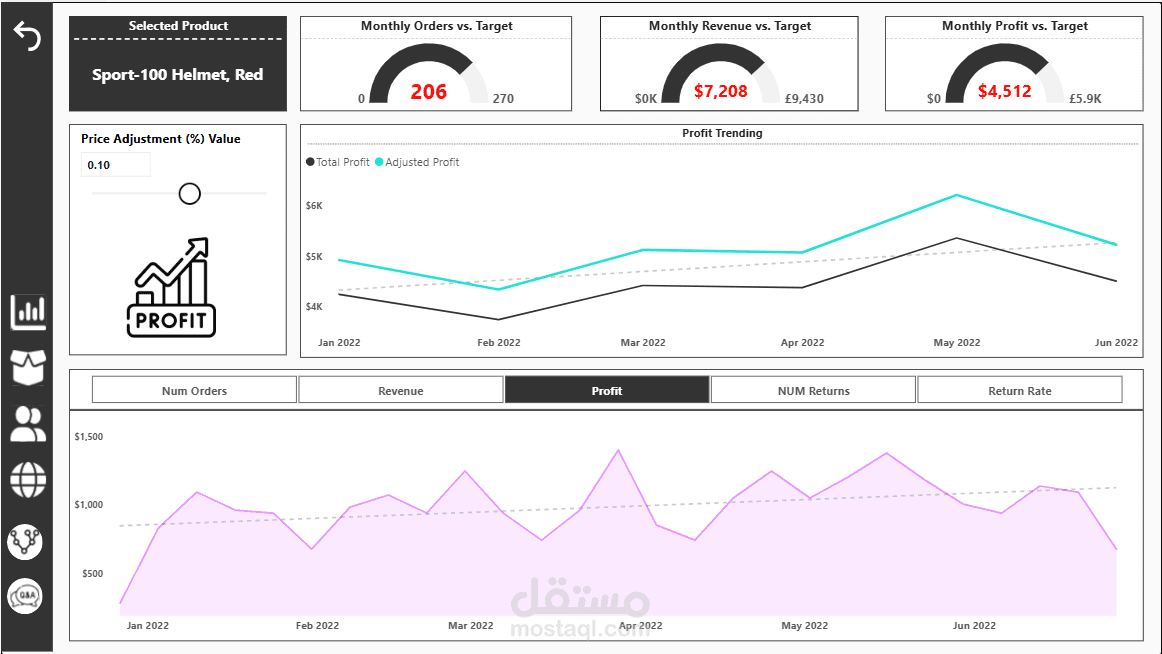Click the back arrow icon in the sidebar
This screenshot has width=1162, height=654.
tap(27, 36)
